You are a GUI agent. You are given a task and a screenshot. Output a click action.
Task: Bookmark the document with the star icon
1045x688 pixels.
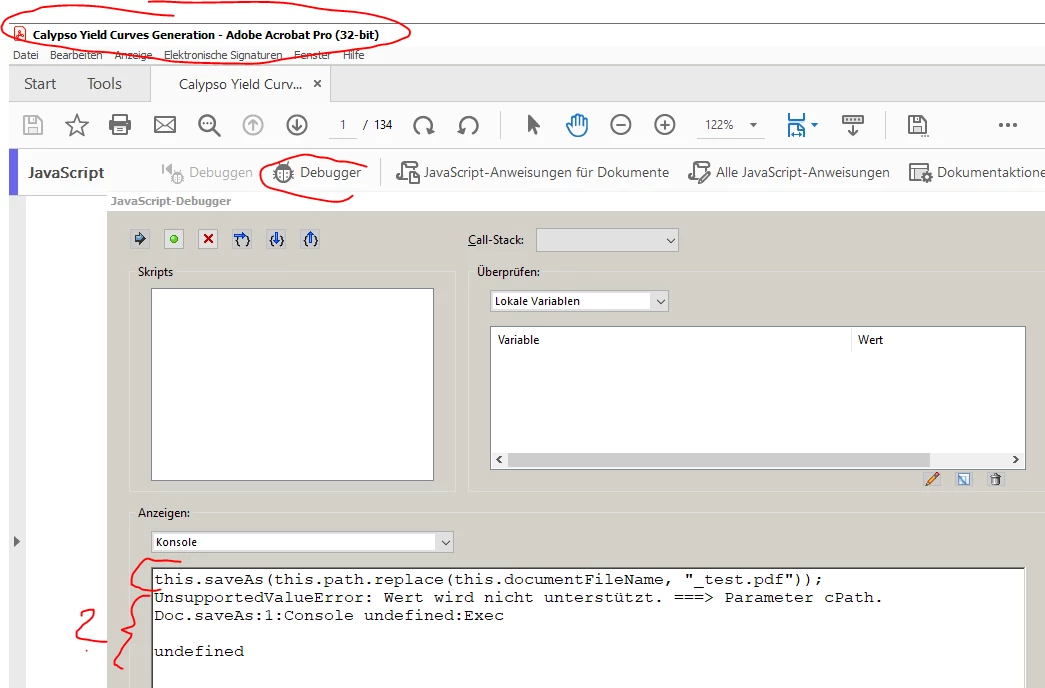tap(77, 125)
